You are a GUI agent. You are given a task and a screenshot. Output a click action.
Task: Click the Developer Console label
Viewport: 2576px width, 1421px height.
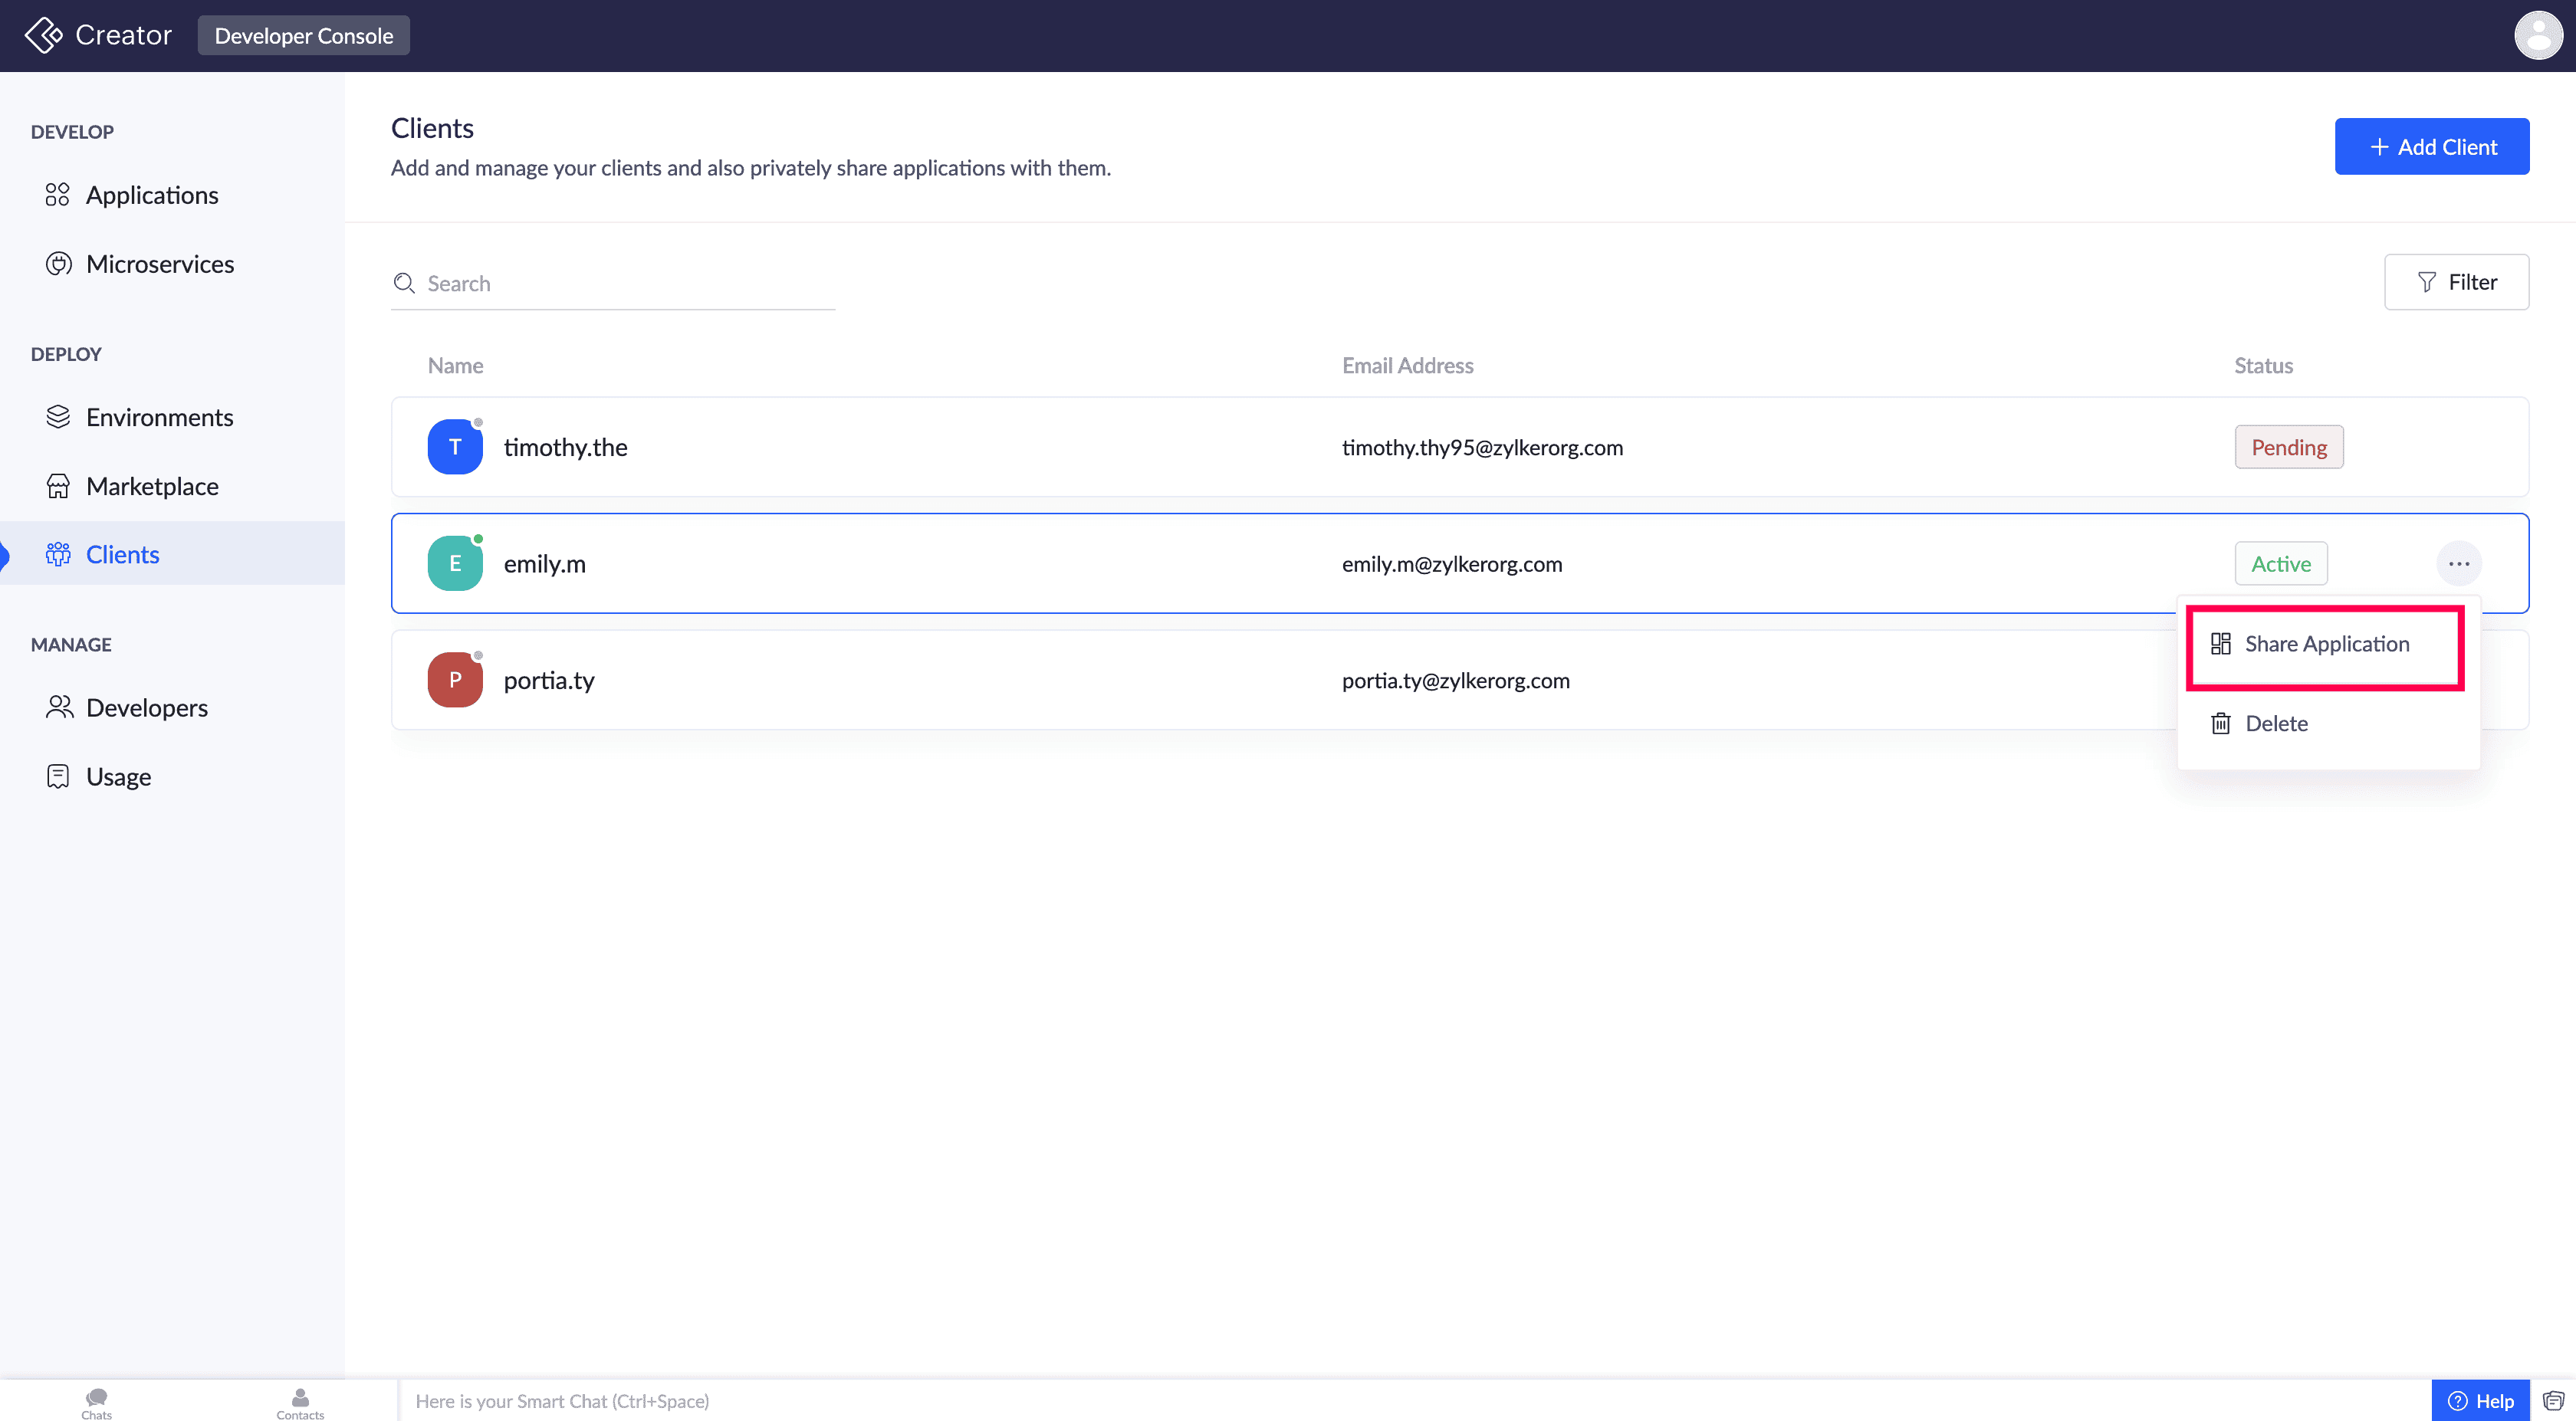(x=303, y=36)
